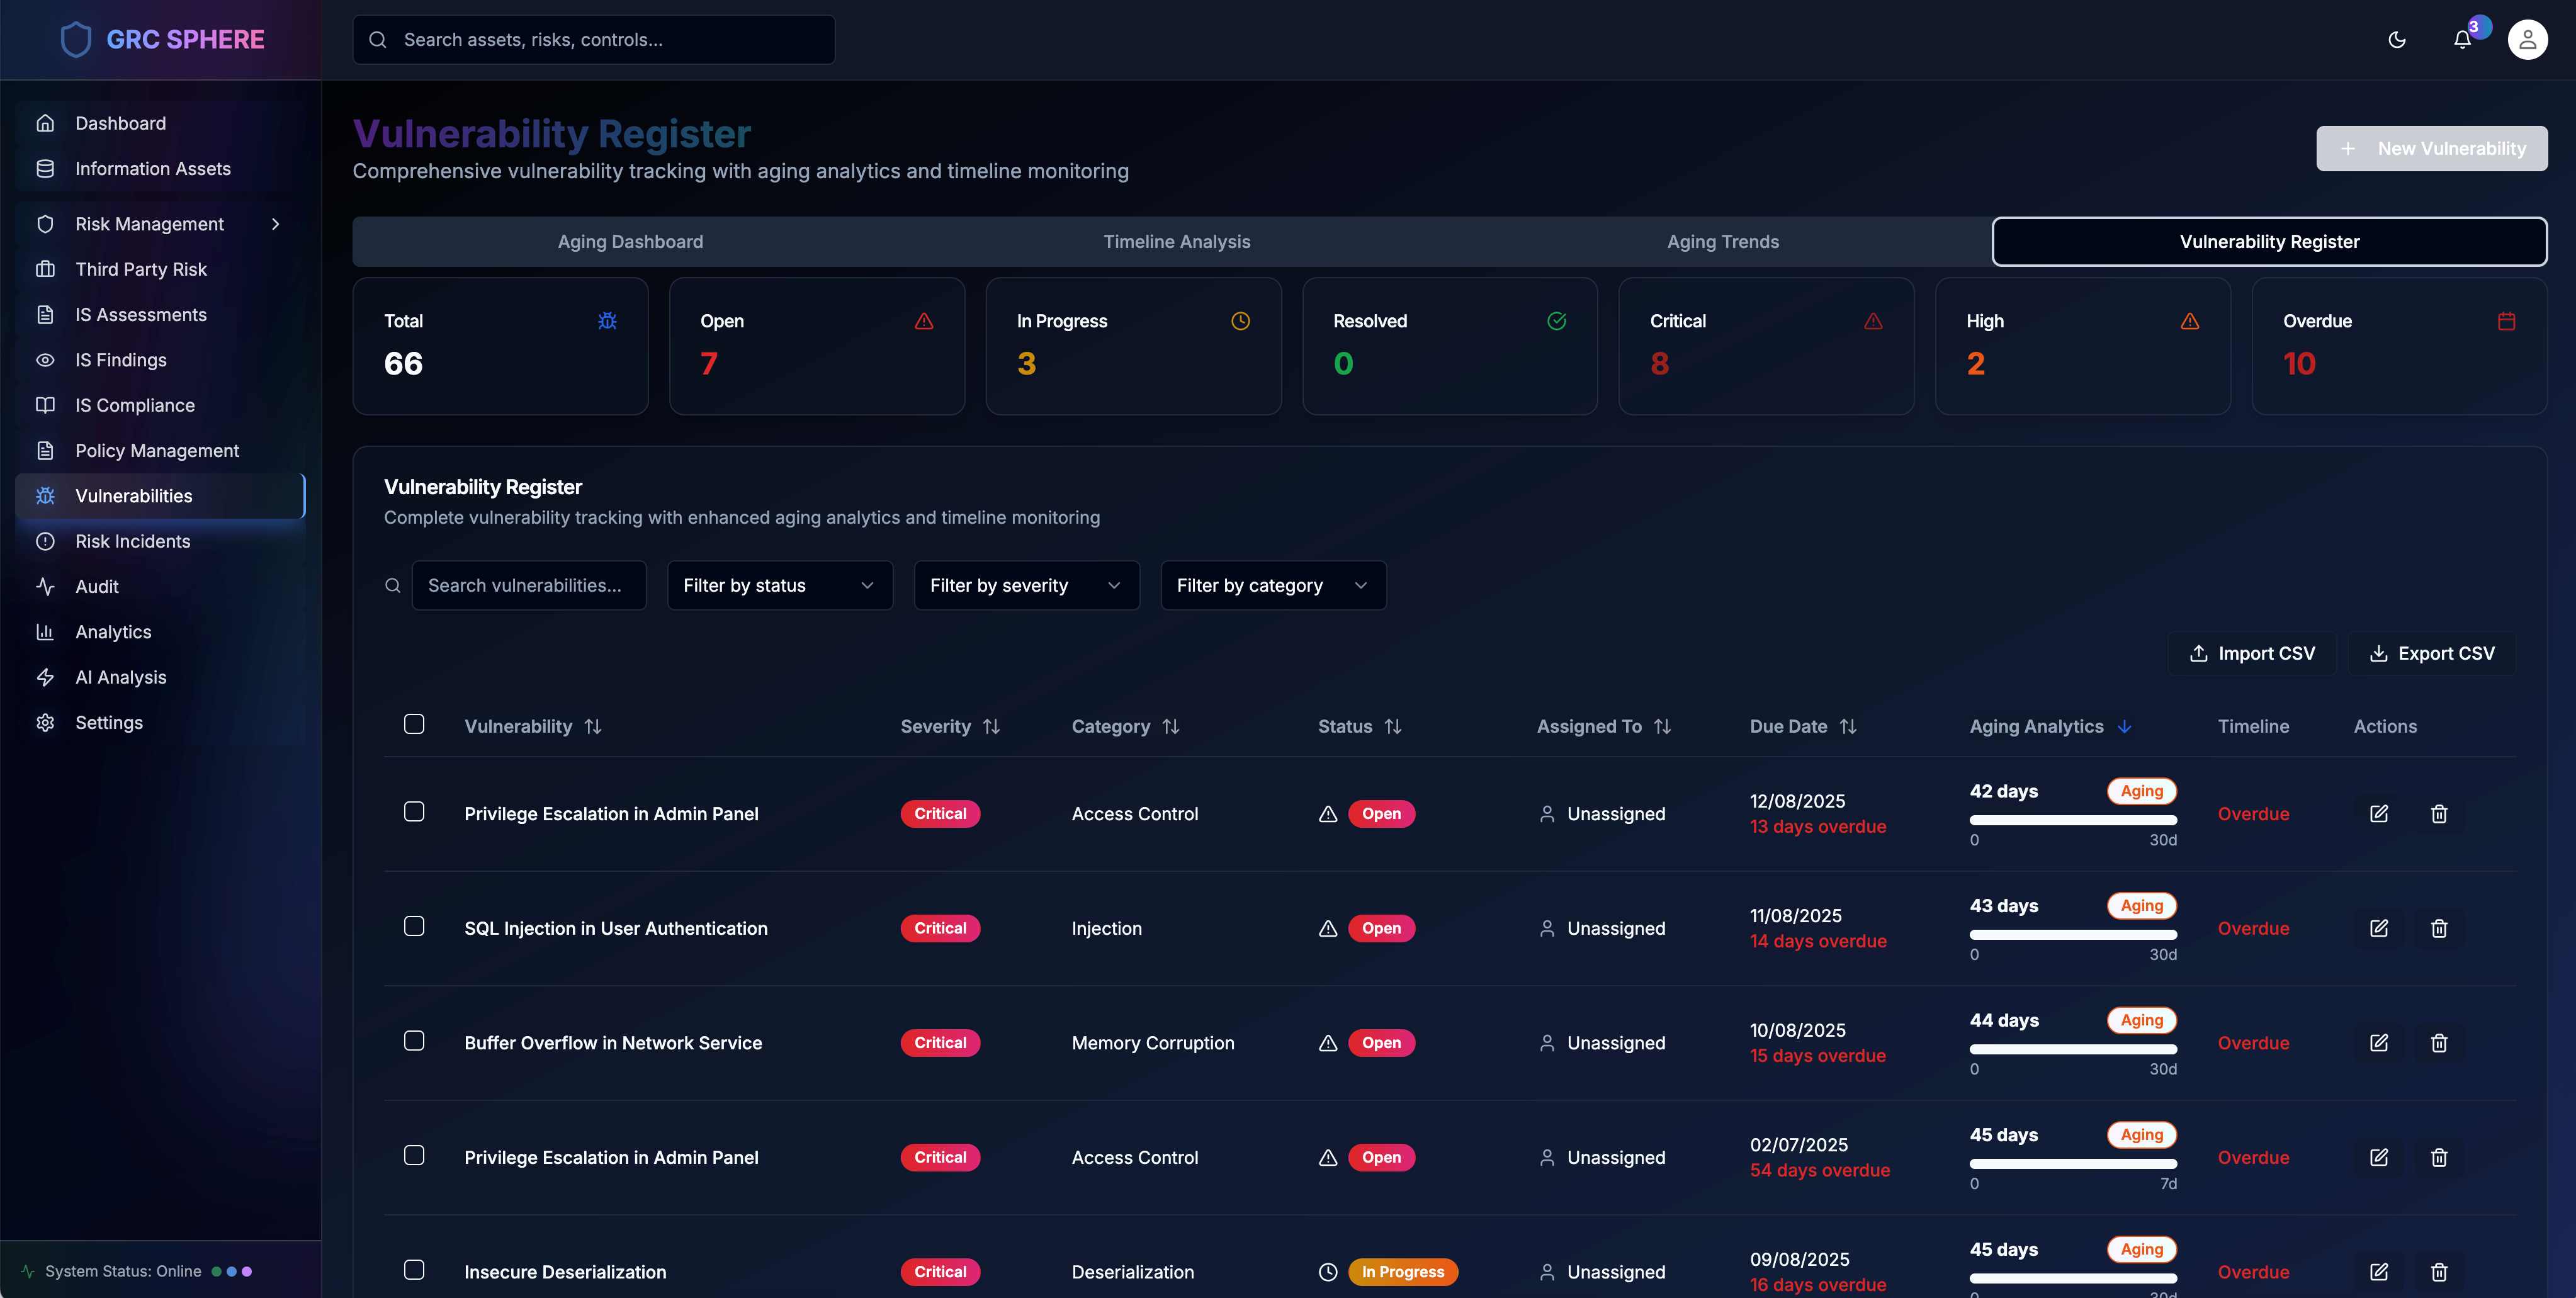This screenshot has height=1298, width=2576.
Task: Switch to the Aging Dashboard tab
Action: (x=630, y=242)
